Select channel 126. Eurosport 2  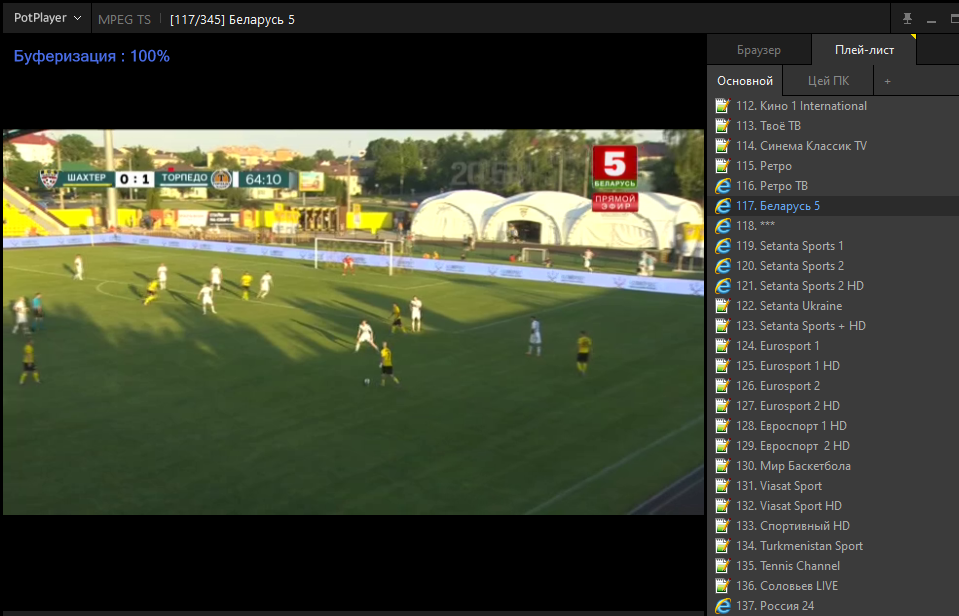point(833,386)
